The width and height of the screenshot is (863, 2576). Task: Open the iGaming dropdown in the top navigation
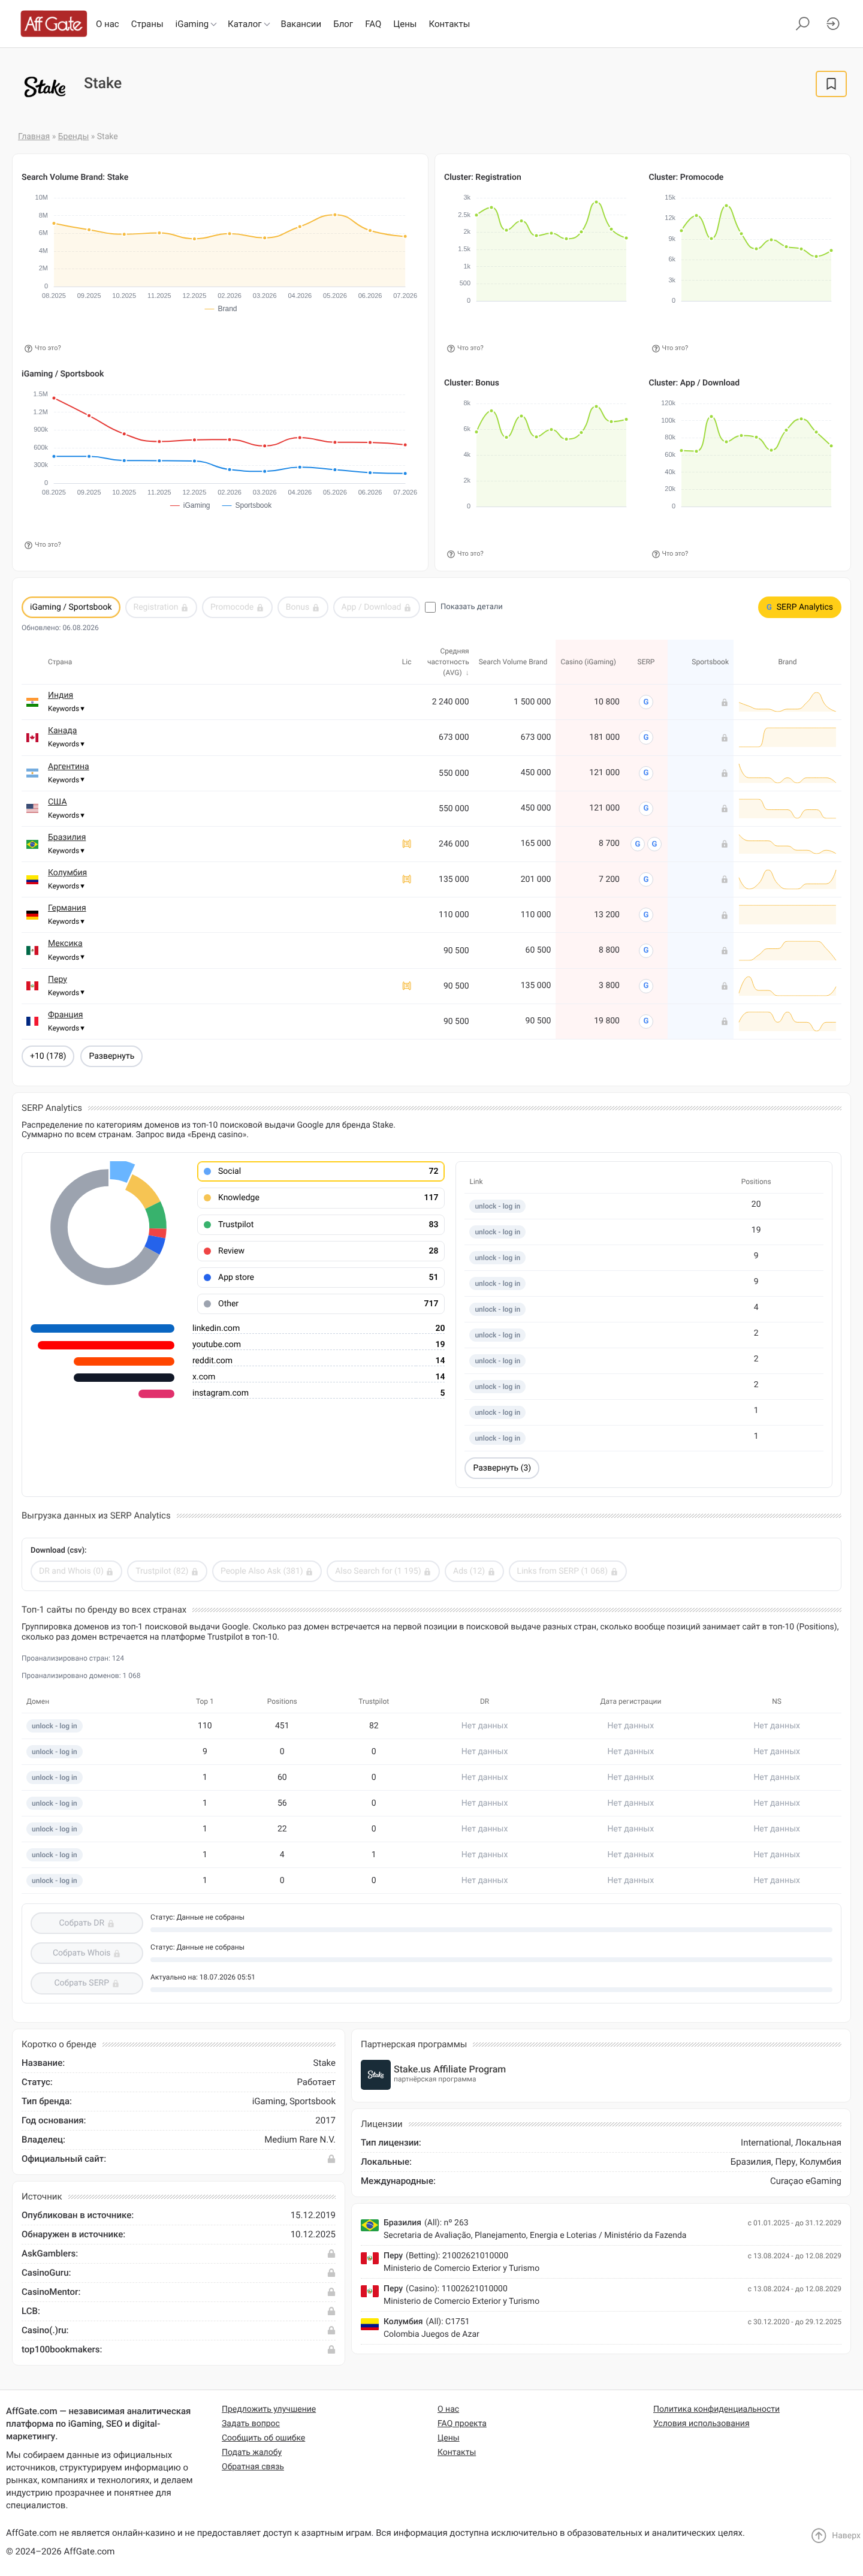pyautogui.click(x=196, y=24)
